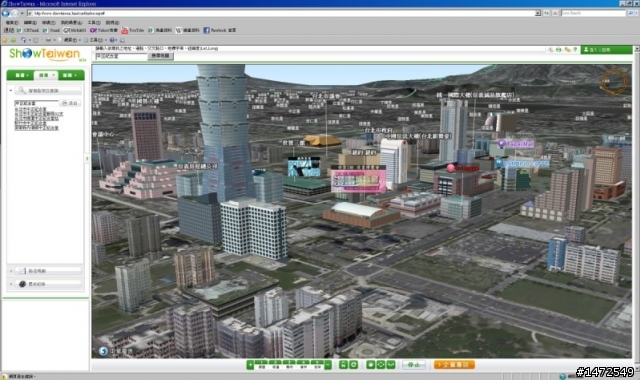The width and height of the screenshot is (640, 380).
Task: Click the green zoom-out minus button
Action: 328,364
